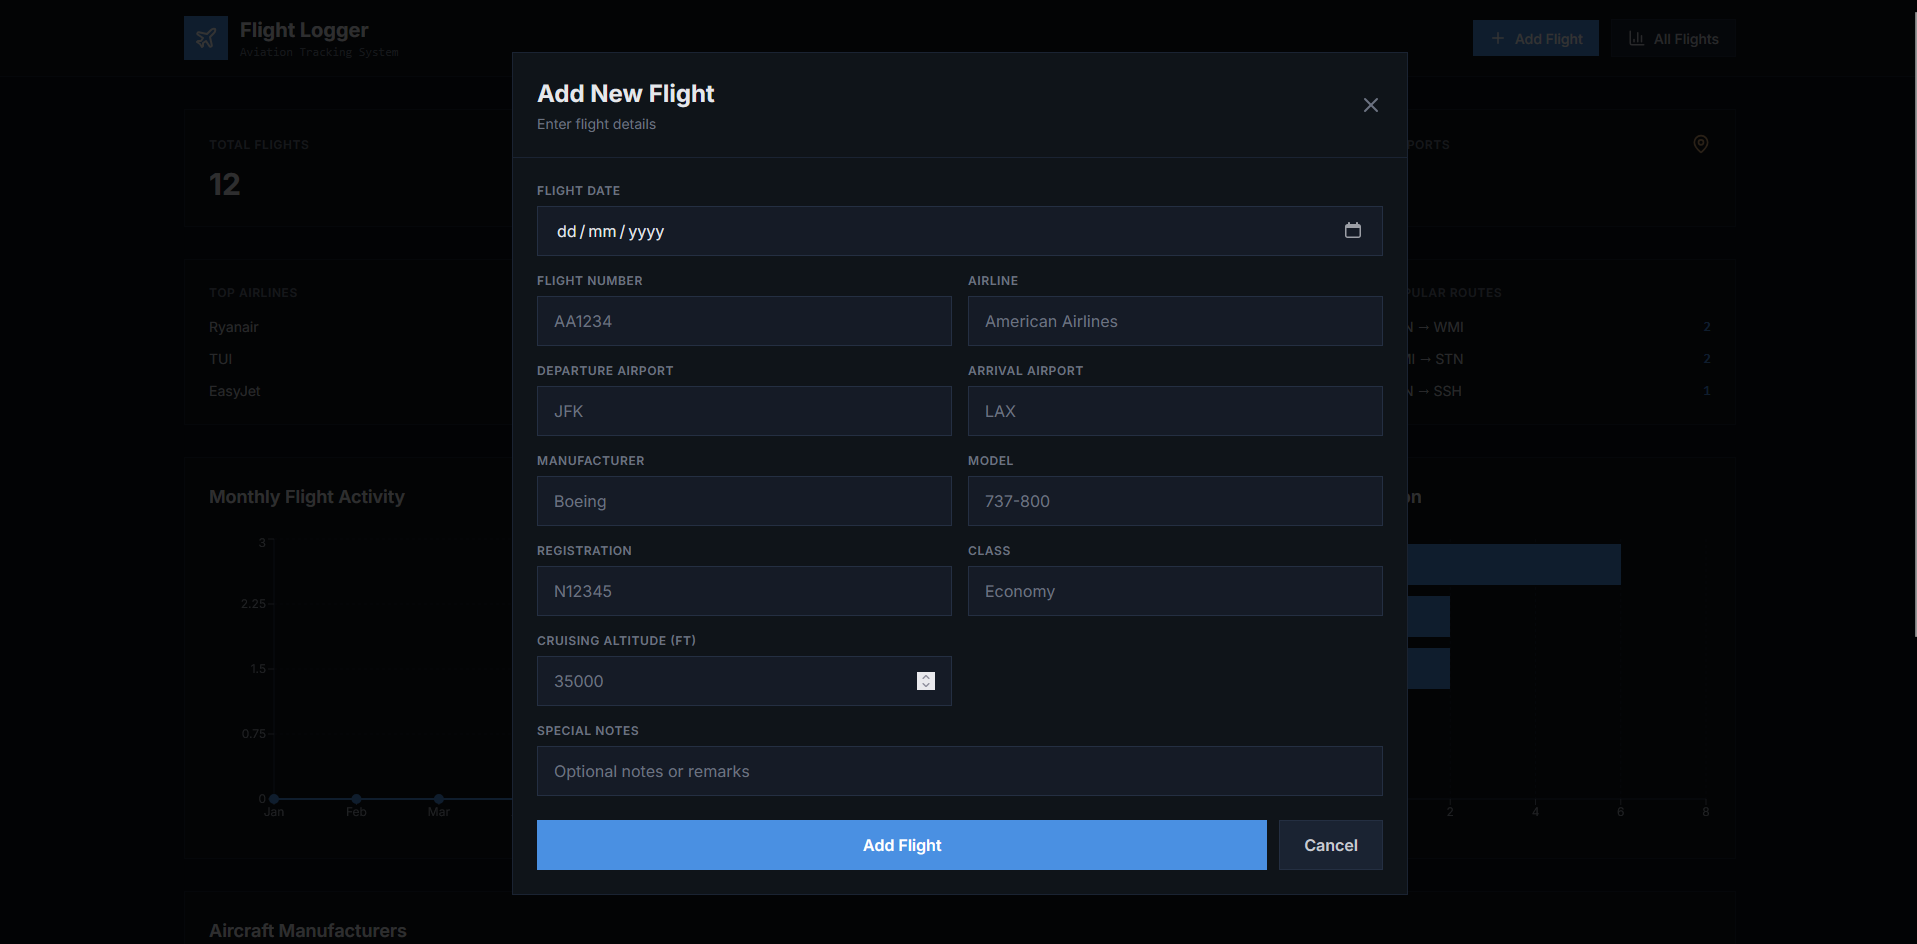Dismiss the Add New Flight dialog with X
1917x944 pixels.
(x=1370, y=104)
